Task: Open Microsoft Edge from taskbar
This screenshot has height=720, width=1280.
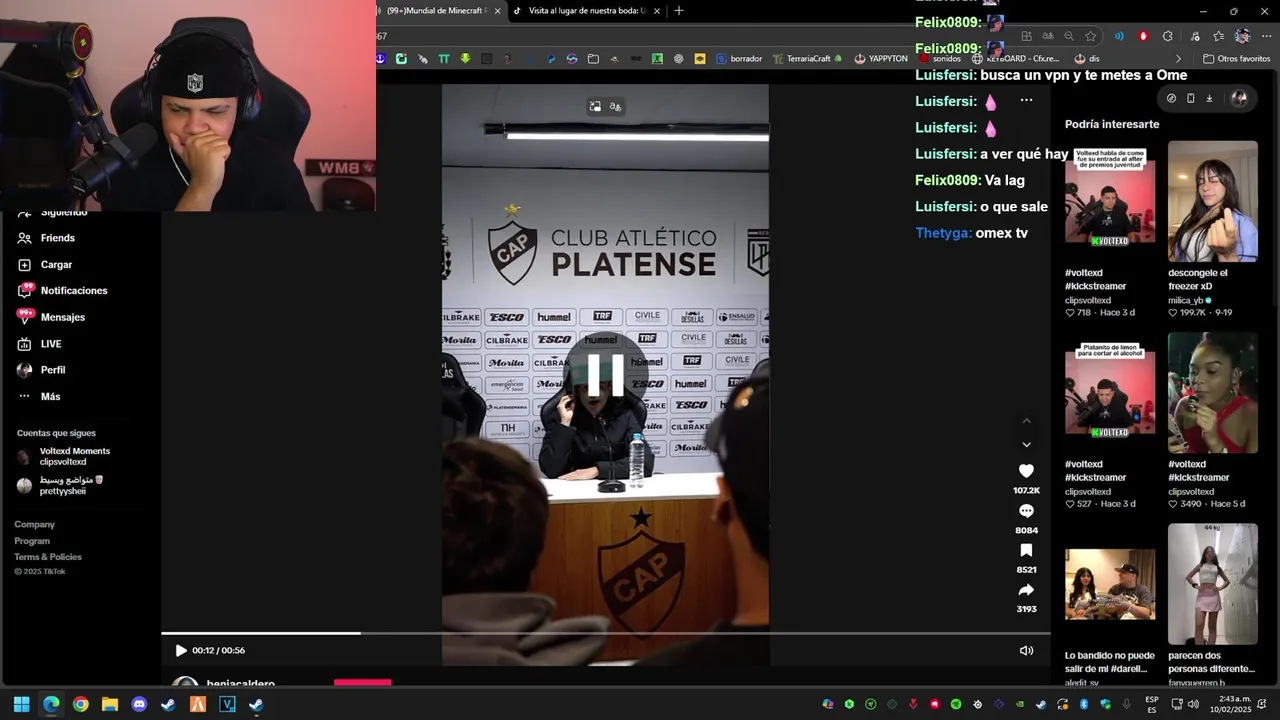Action: tap(51, 704)
